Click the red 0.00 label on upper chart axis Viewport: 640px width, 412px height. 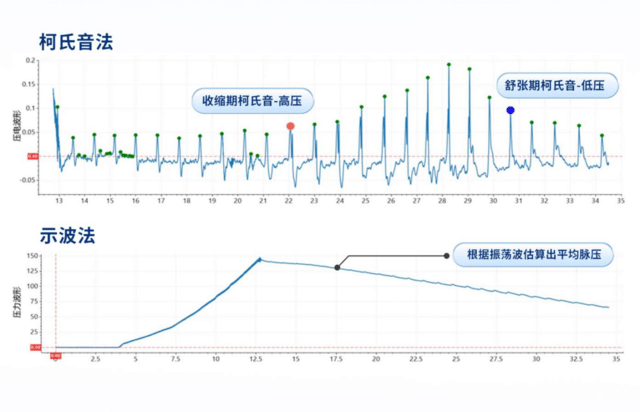[33, 156]
